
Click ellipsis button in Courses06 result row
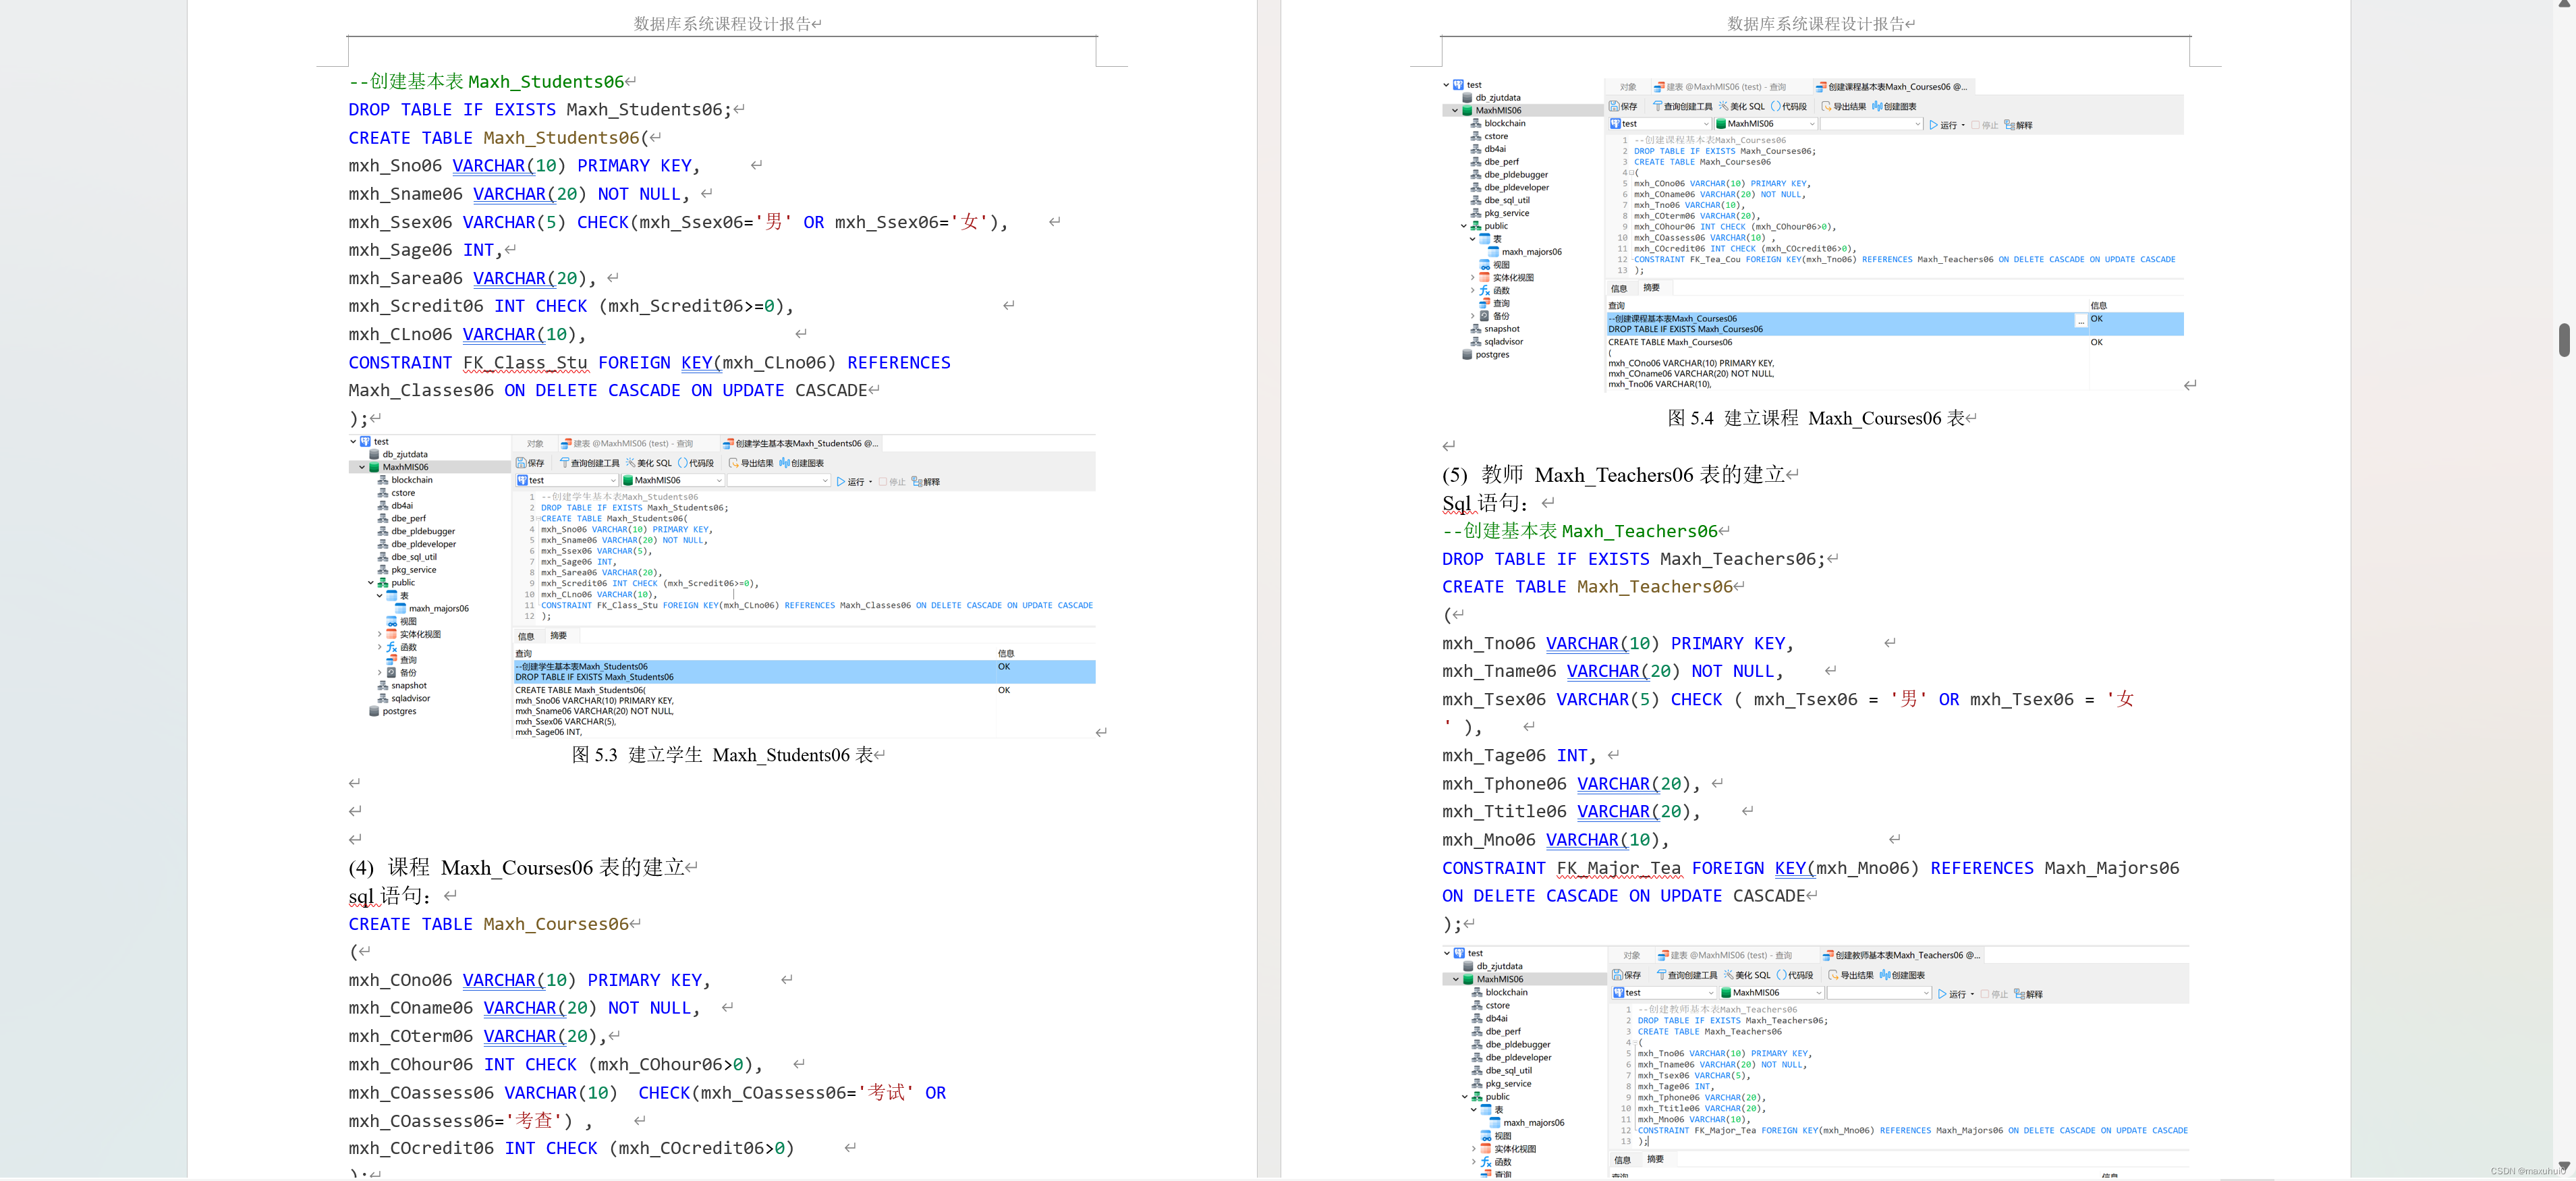tap(2081, 322)
